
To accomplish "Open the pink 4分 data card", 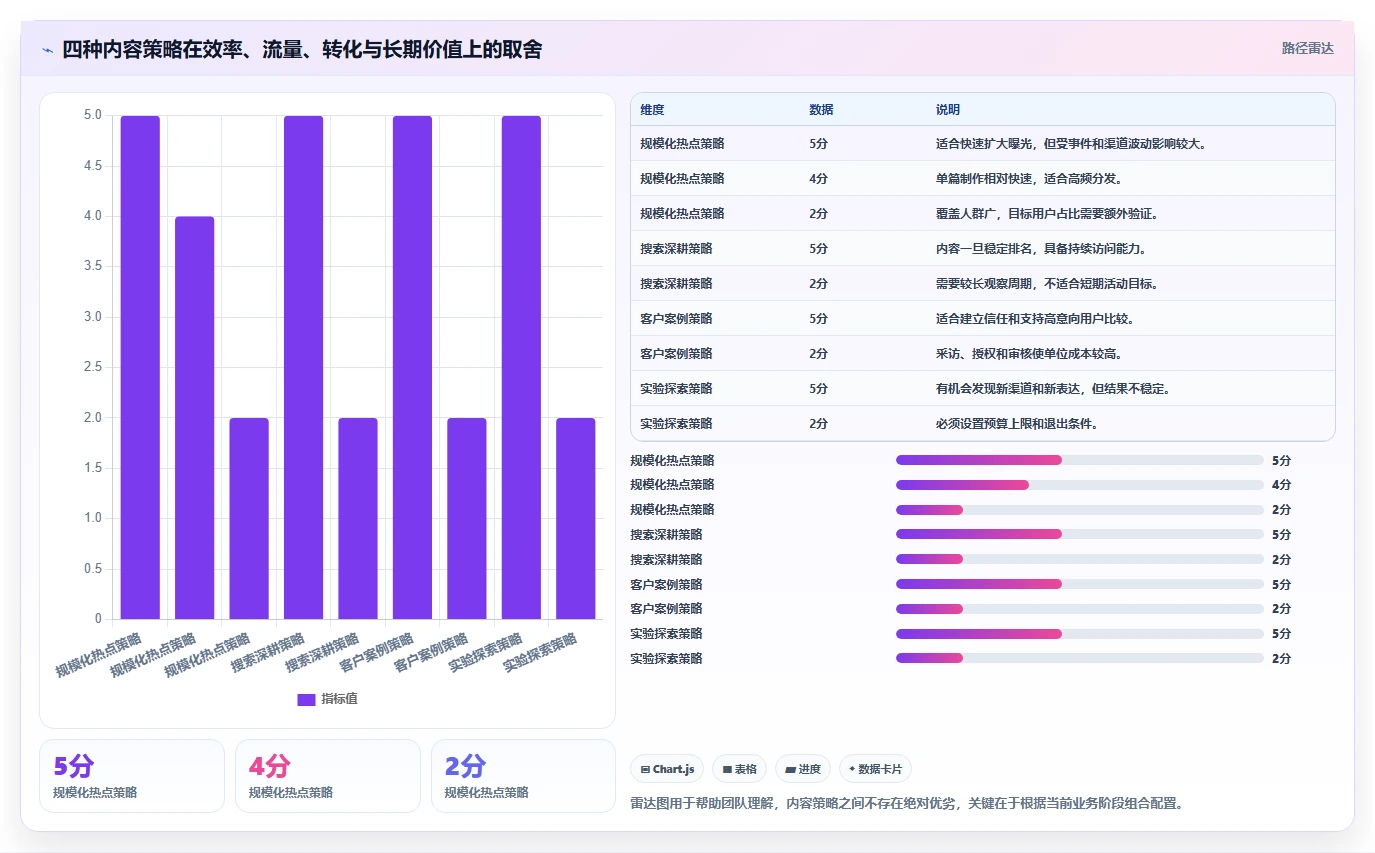I will click(x=328, y=776).
